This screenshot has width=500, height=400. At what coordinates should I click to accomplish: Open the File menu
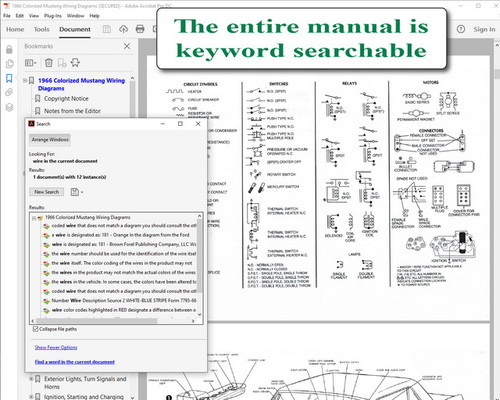(x=7, y=16)
